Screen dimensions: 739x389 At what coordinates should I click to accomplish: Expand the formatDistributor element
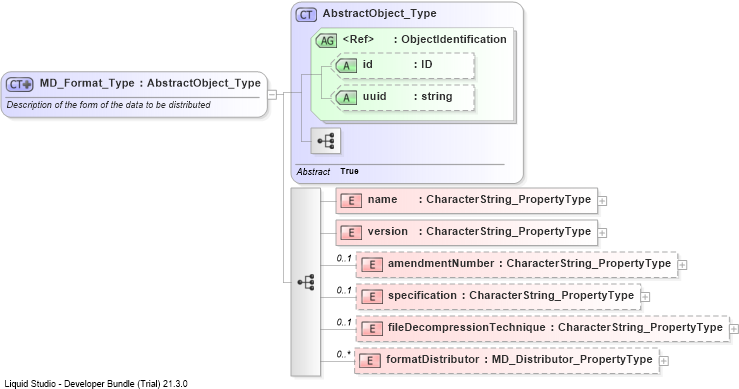(664, 361)
